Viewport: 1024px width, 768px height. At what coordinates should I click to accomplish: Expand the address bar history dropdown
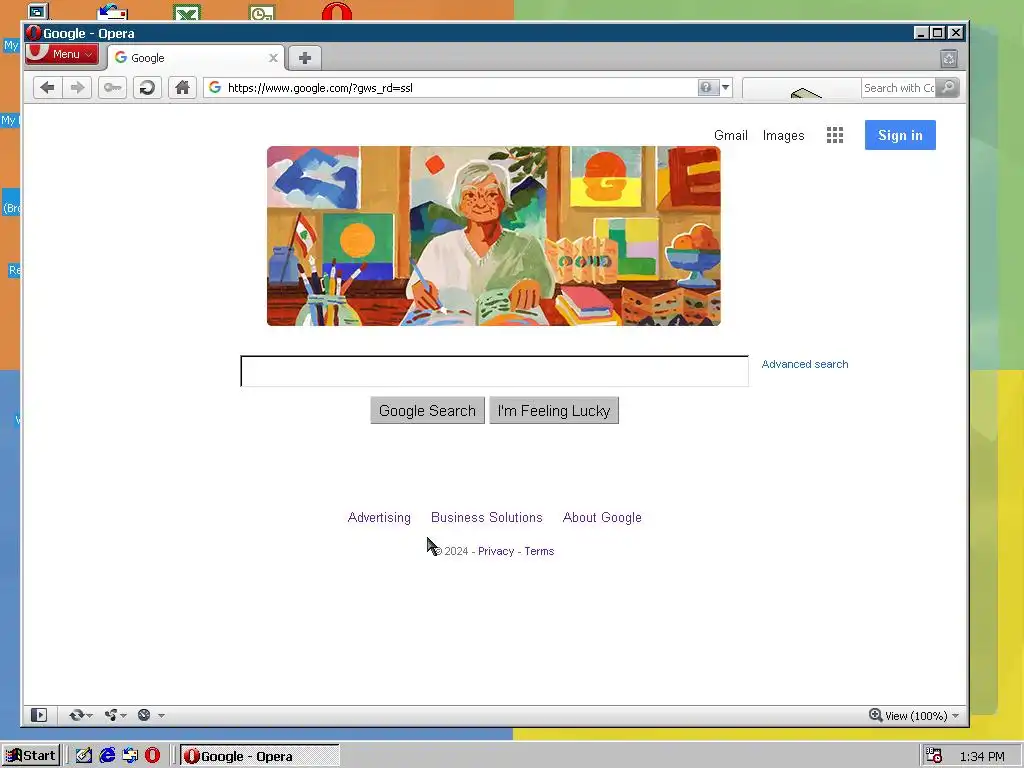[725, 88]
